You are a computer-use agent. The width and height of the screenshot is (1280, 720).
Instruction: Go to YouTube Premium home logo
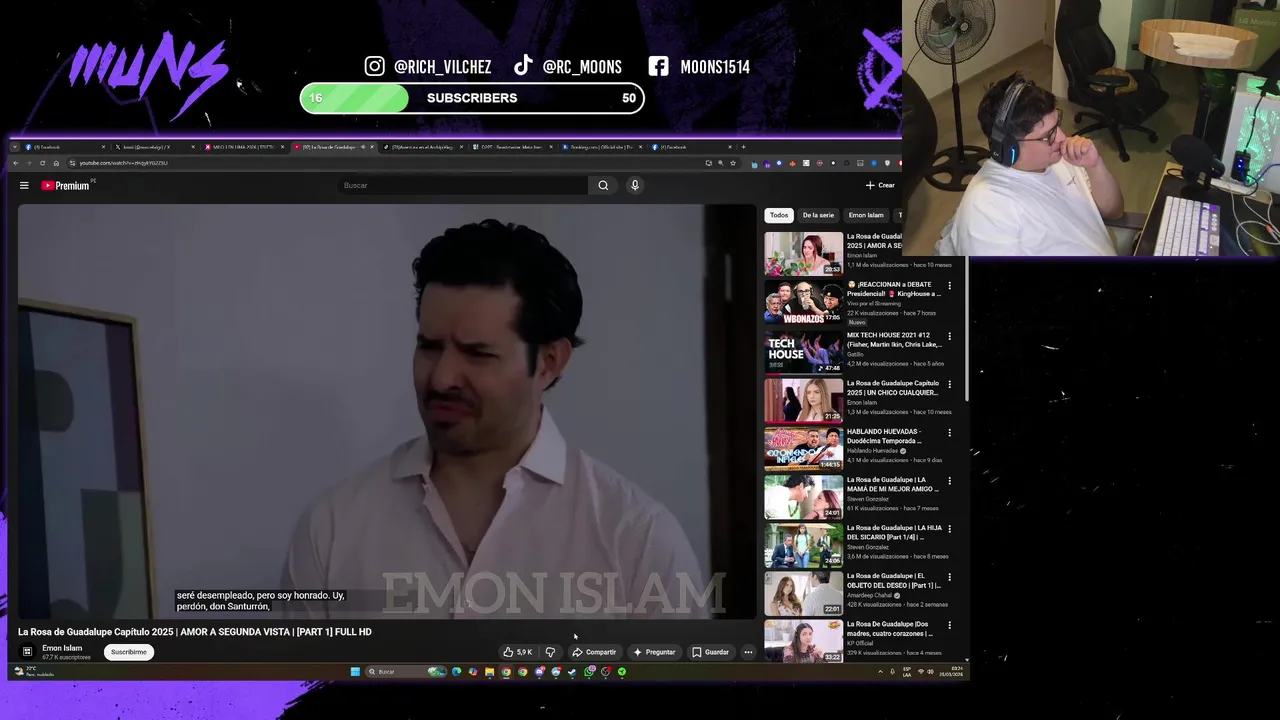(66, 185)
